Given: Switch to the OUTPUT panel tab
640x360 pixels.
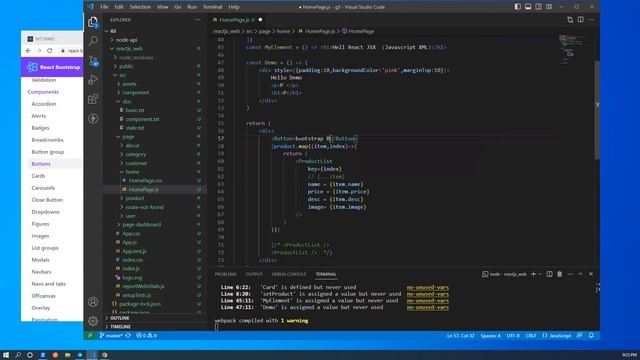Looking at the screenshot, I should coord(254,274).
